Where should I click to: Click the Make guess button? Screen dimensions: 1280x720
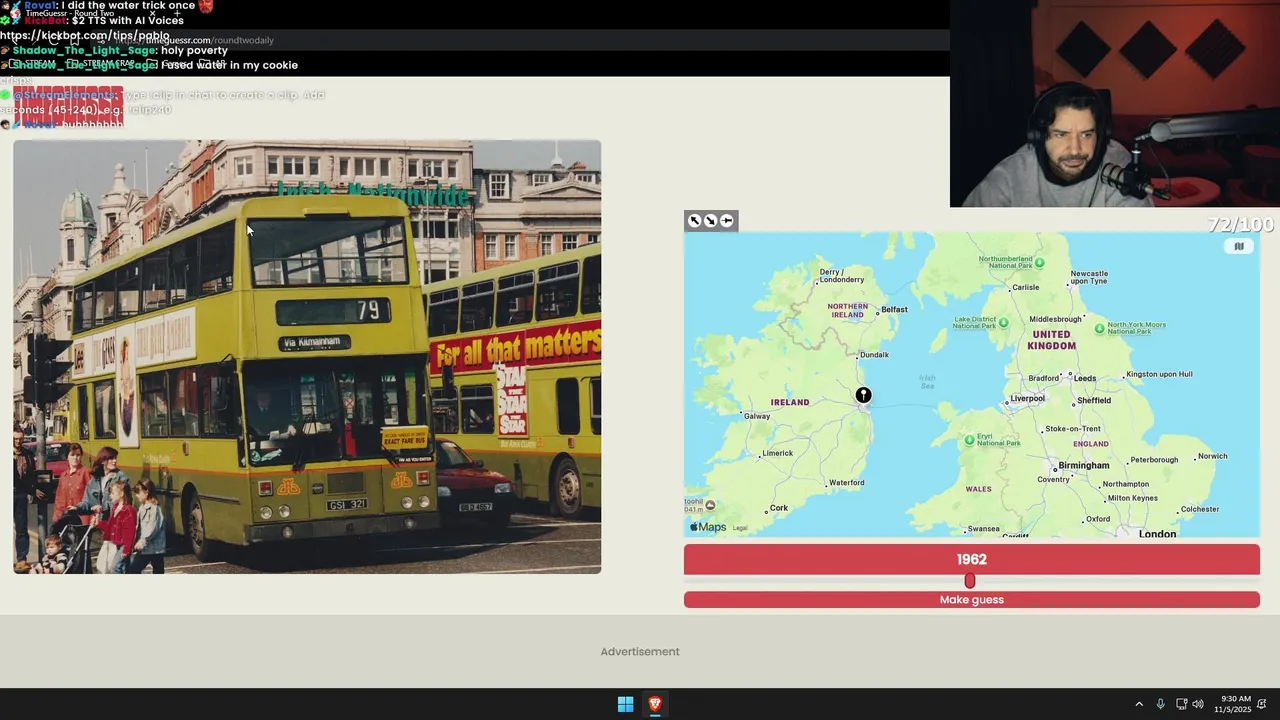(972, 600)
